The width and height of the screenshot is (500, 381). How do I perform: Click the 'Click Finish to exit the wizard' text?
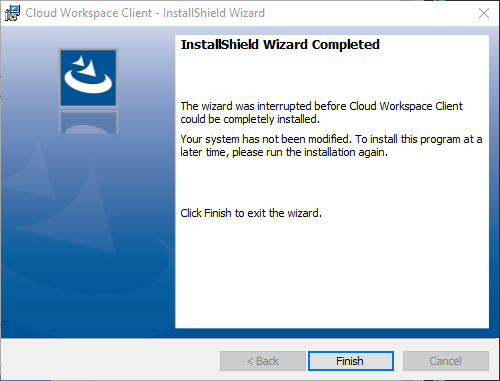pyautogui.click(x=251, y=213)
